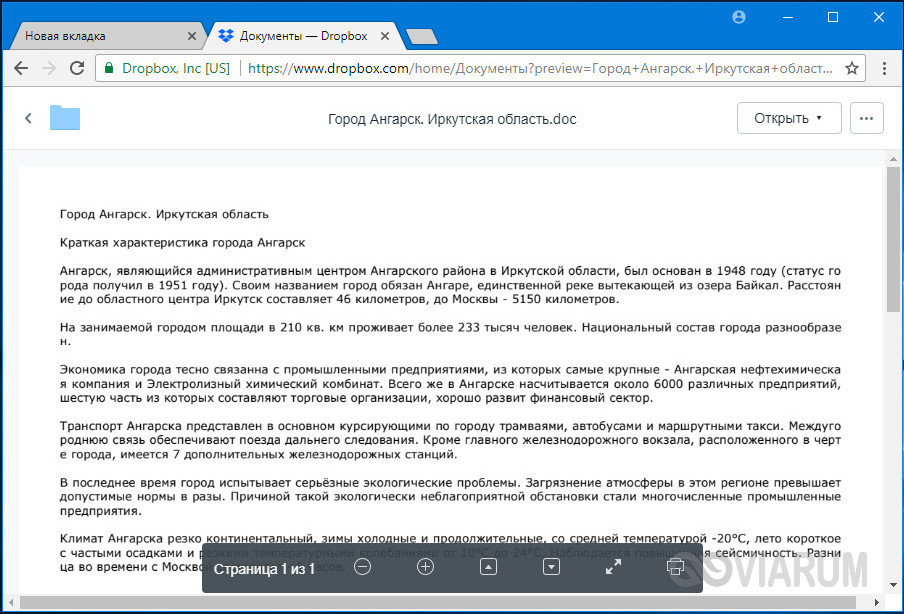Click document line Город Ангарск. Иркутская область
The height and width of the screenshot is (614, 904).
[164, 214]
